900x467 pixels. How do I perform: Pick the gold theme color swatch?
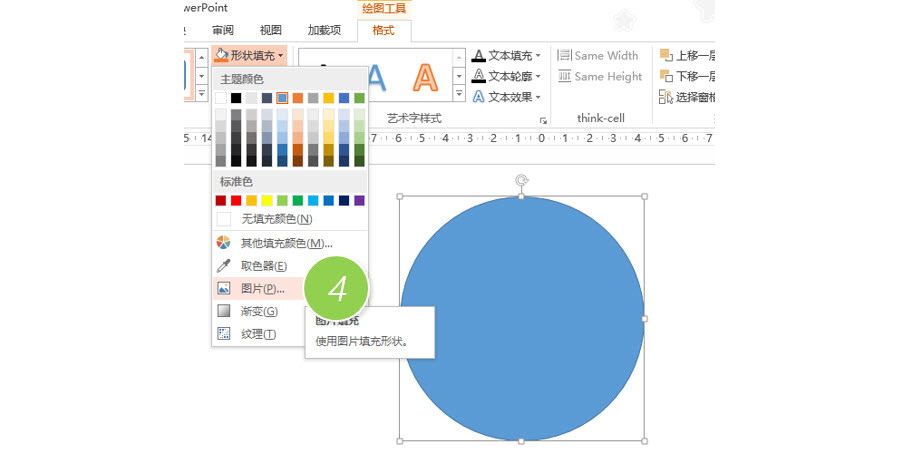pos(328,98)
